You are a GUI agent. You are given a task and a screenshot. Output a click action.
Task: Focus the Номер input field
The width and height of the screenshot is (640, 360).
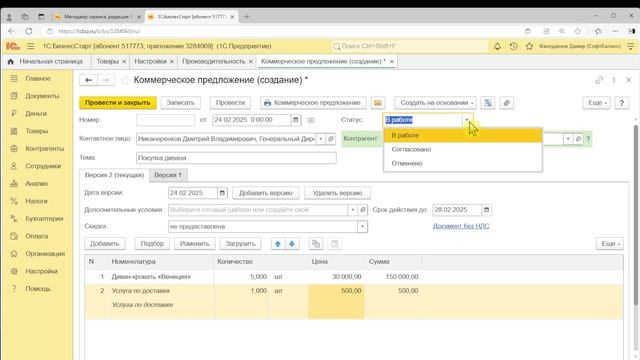[x=165, y=120]
